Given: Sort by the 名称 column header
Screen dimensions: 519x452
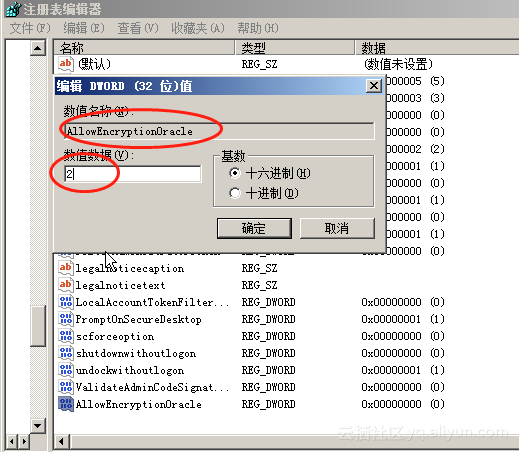Looking at the screenshot, I should [x=144, y=47].
